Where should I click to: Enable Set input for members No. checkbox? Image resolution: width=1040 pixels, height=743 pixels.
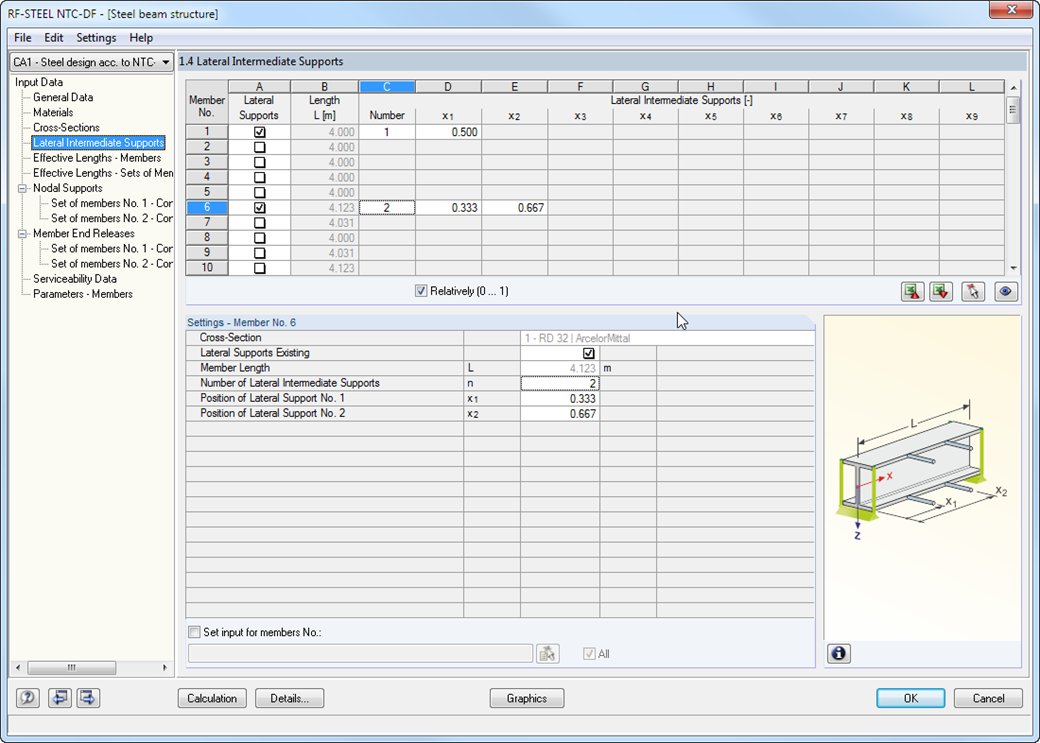click(194, 632)
